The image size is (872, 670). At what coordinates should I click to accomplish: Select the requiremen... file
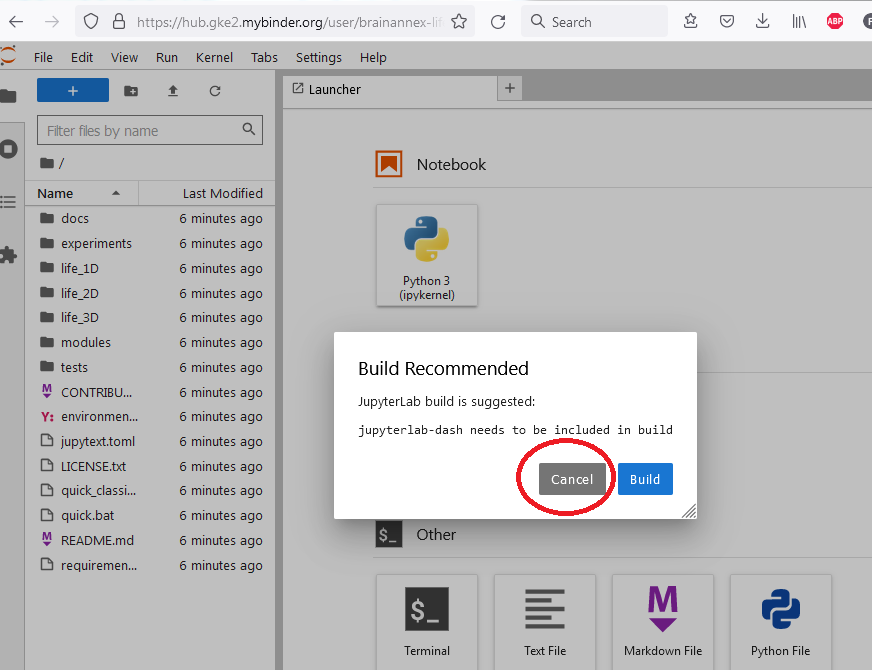click(x=150, y=565)
